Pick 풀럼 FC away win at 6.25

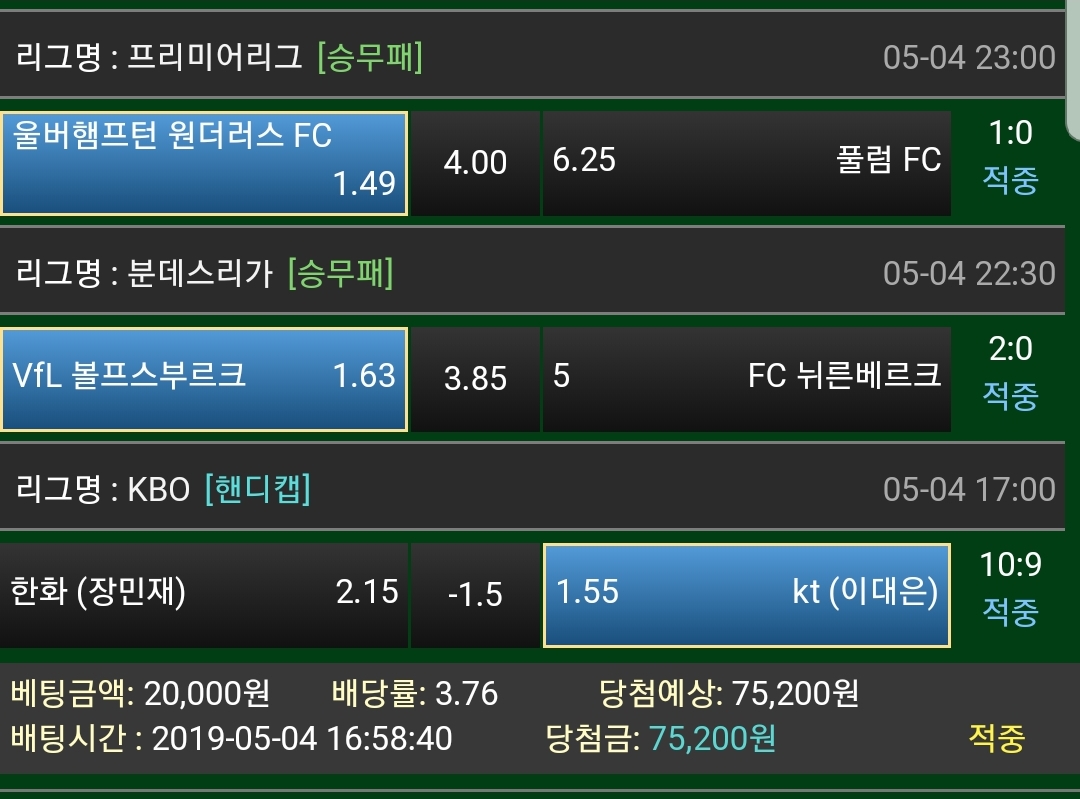[746, 163]
